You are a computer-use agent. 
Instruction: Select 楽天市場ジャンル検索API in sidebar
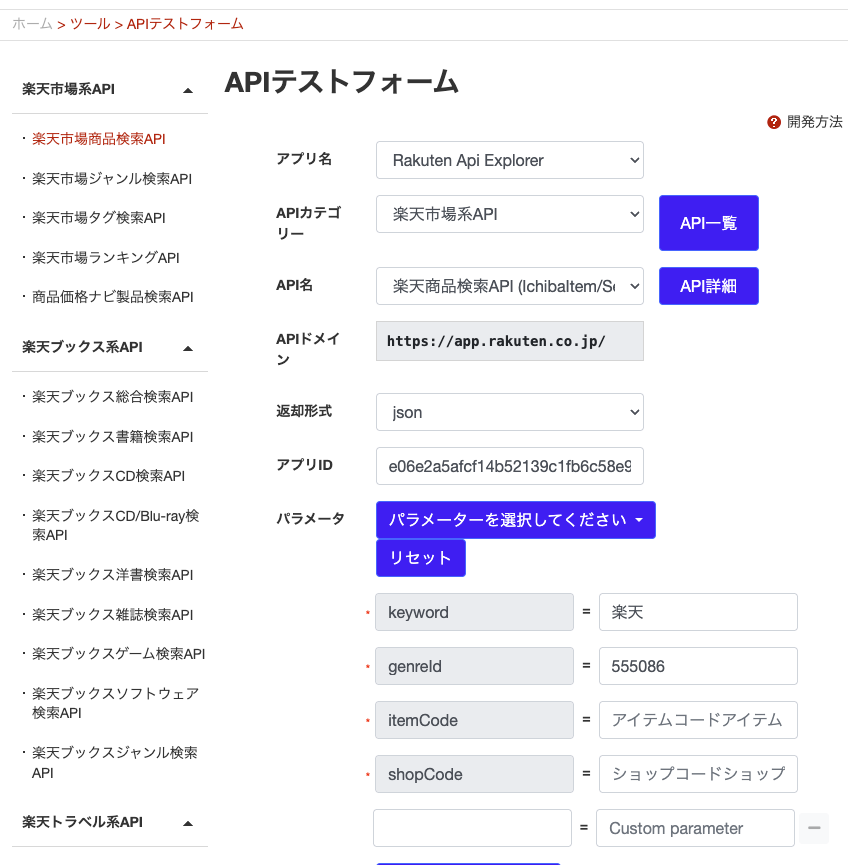click(112, 179)
